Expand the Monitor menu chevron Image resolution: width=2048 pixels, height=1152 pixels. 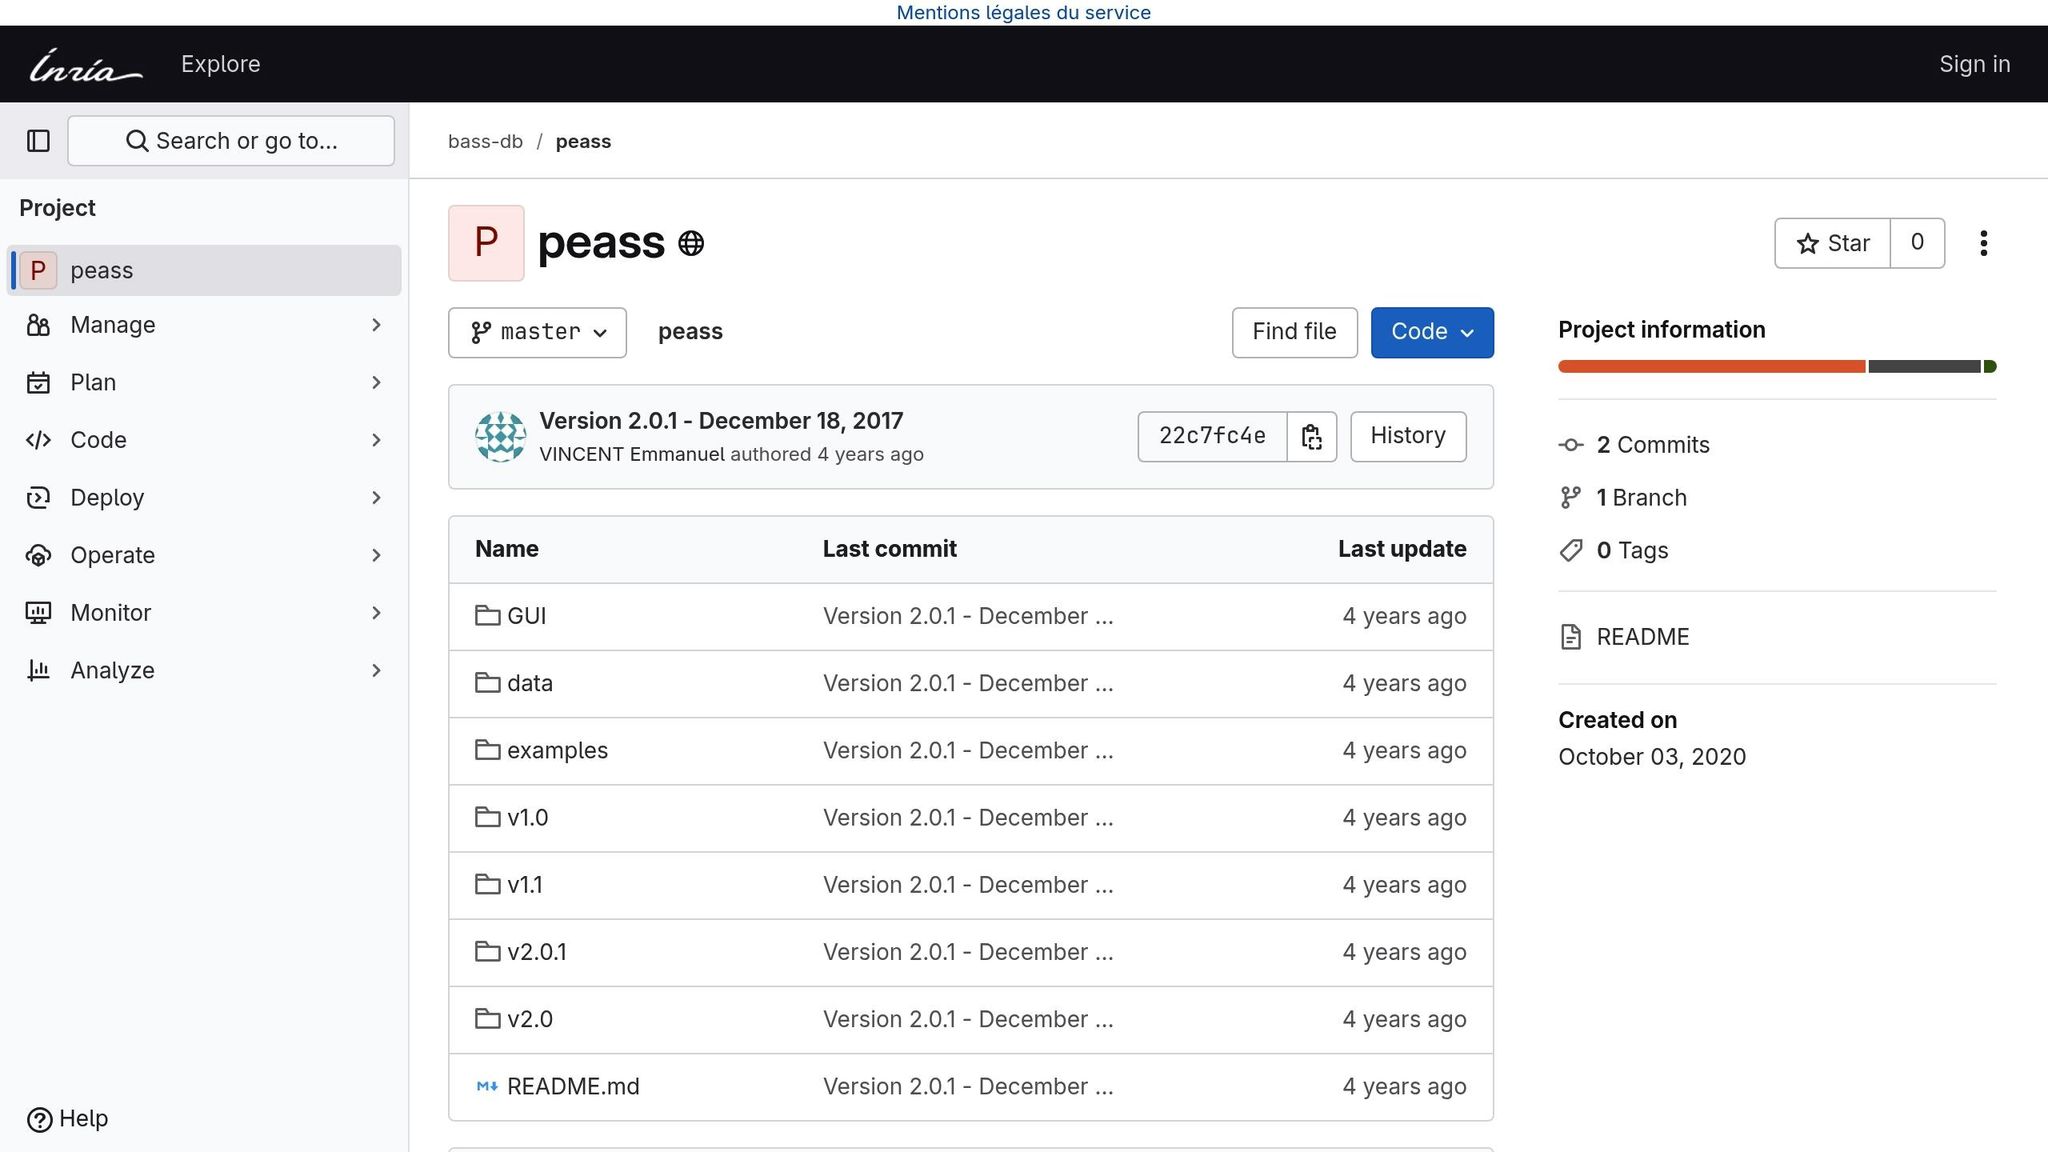pyautogui.click(x=376, y=613)
